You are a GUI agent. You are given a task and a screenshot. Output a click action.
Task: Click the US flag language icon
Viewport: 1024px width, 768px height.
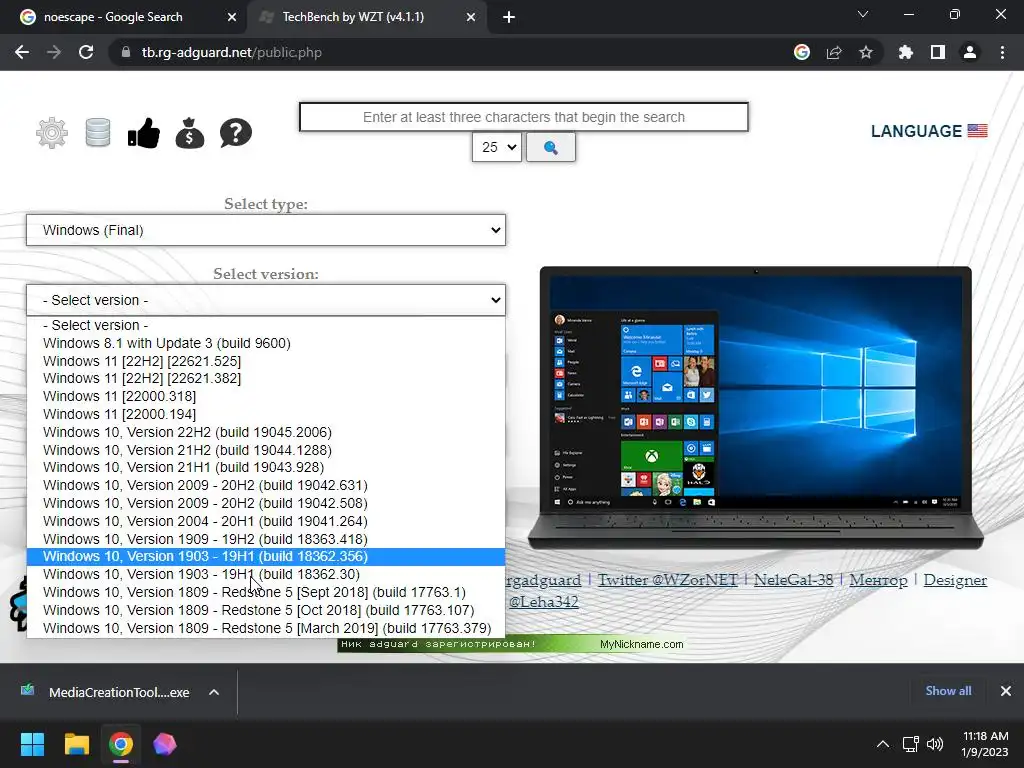point(977,131)
